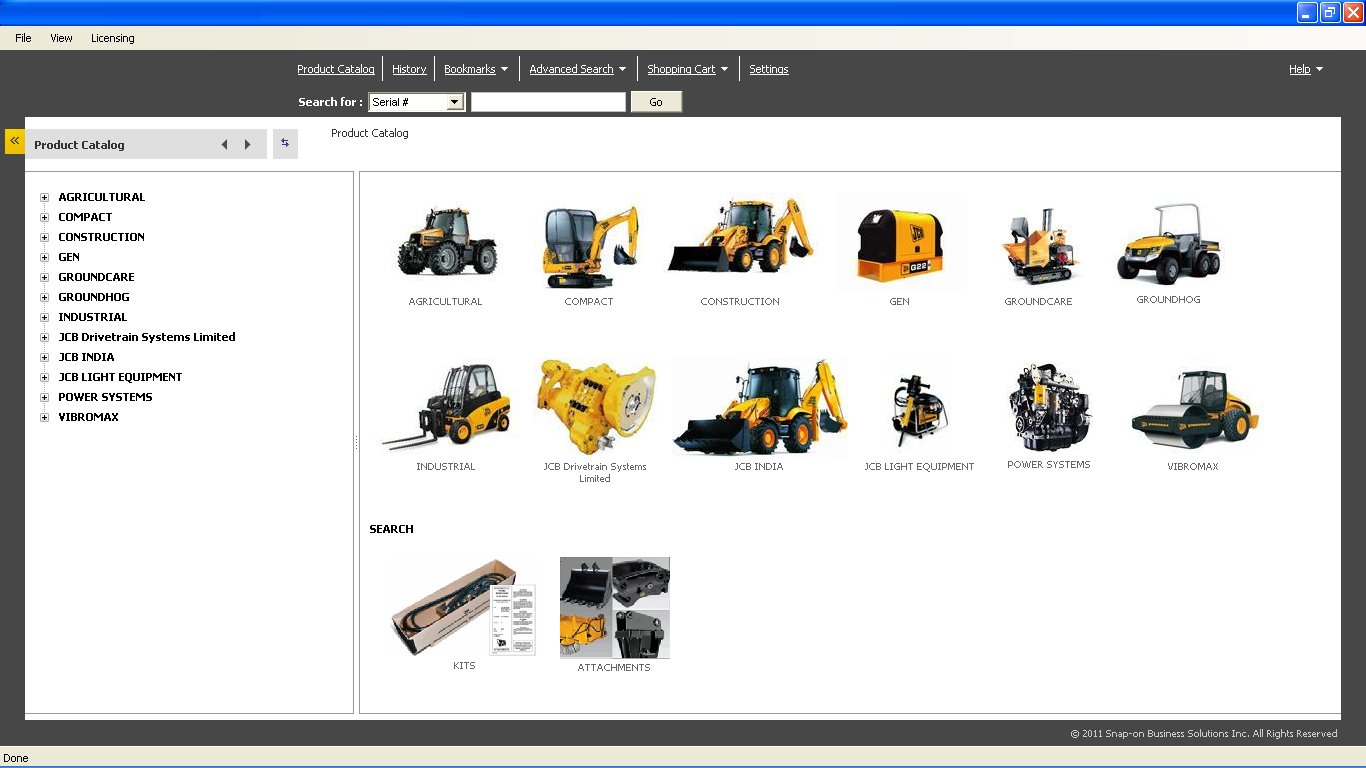Image resolution: width=1366 pixels, height=768 pixels.
Task: Open the File menu
Action: (x=23, y=38)
